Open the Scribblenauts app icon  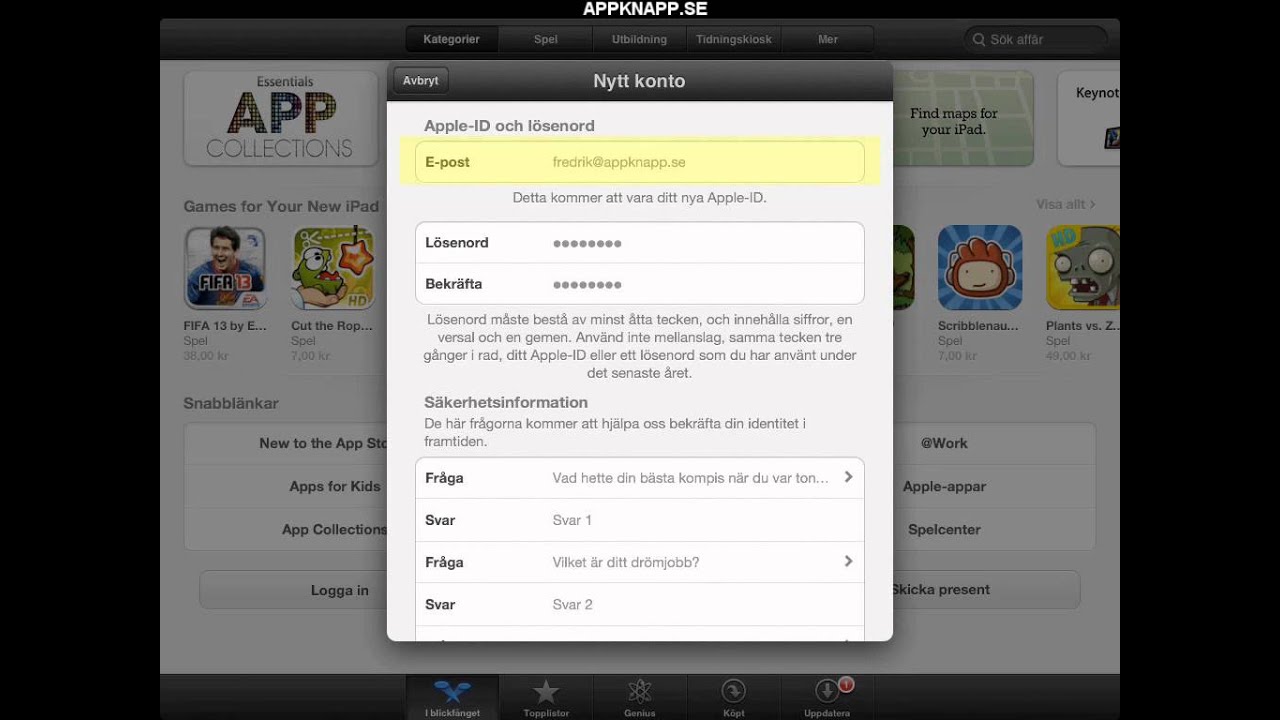click(980, 268)
